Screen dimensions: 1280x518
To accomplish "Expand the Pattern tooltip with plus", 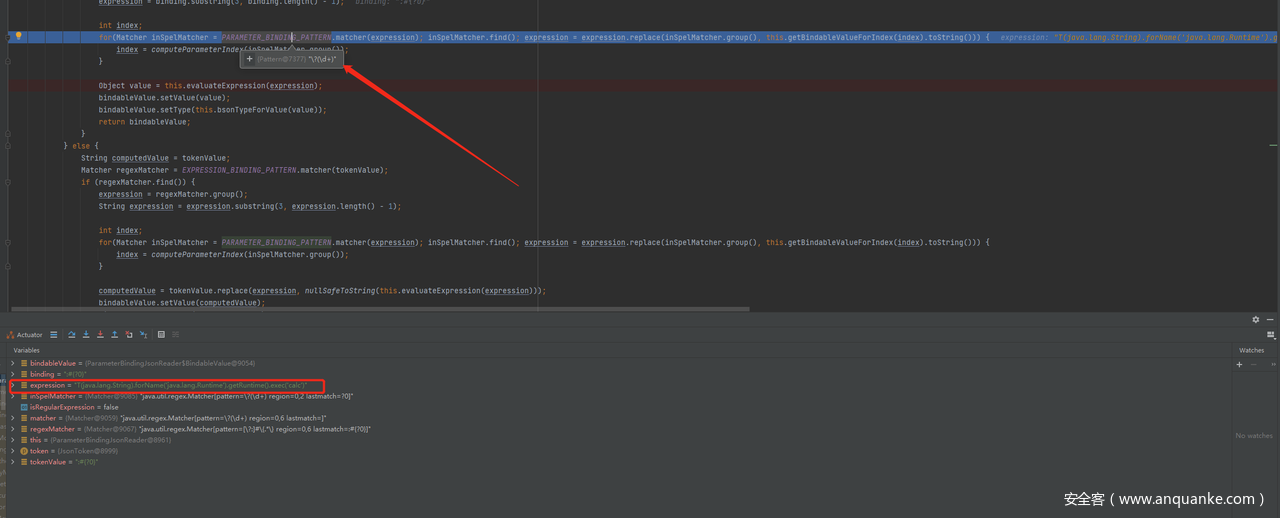I will 249,60.
